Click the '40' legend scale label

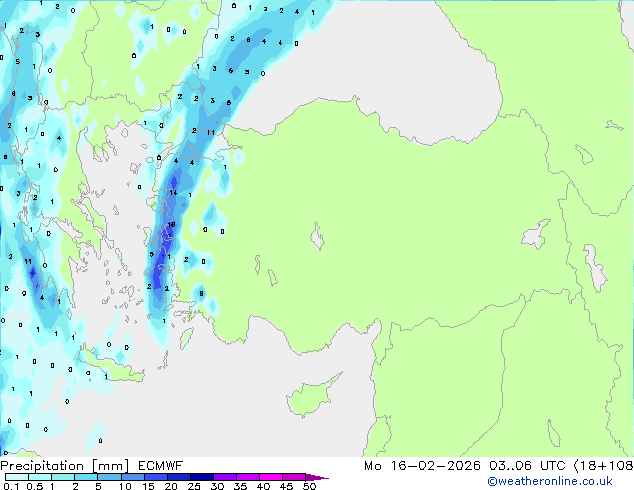point(264,486)
